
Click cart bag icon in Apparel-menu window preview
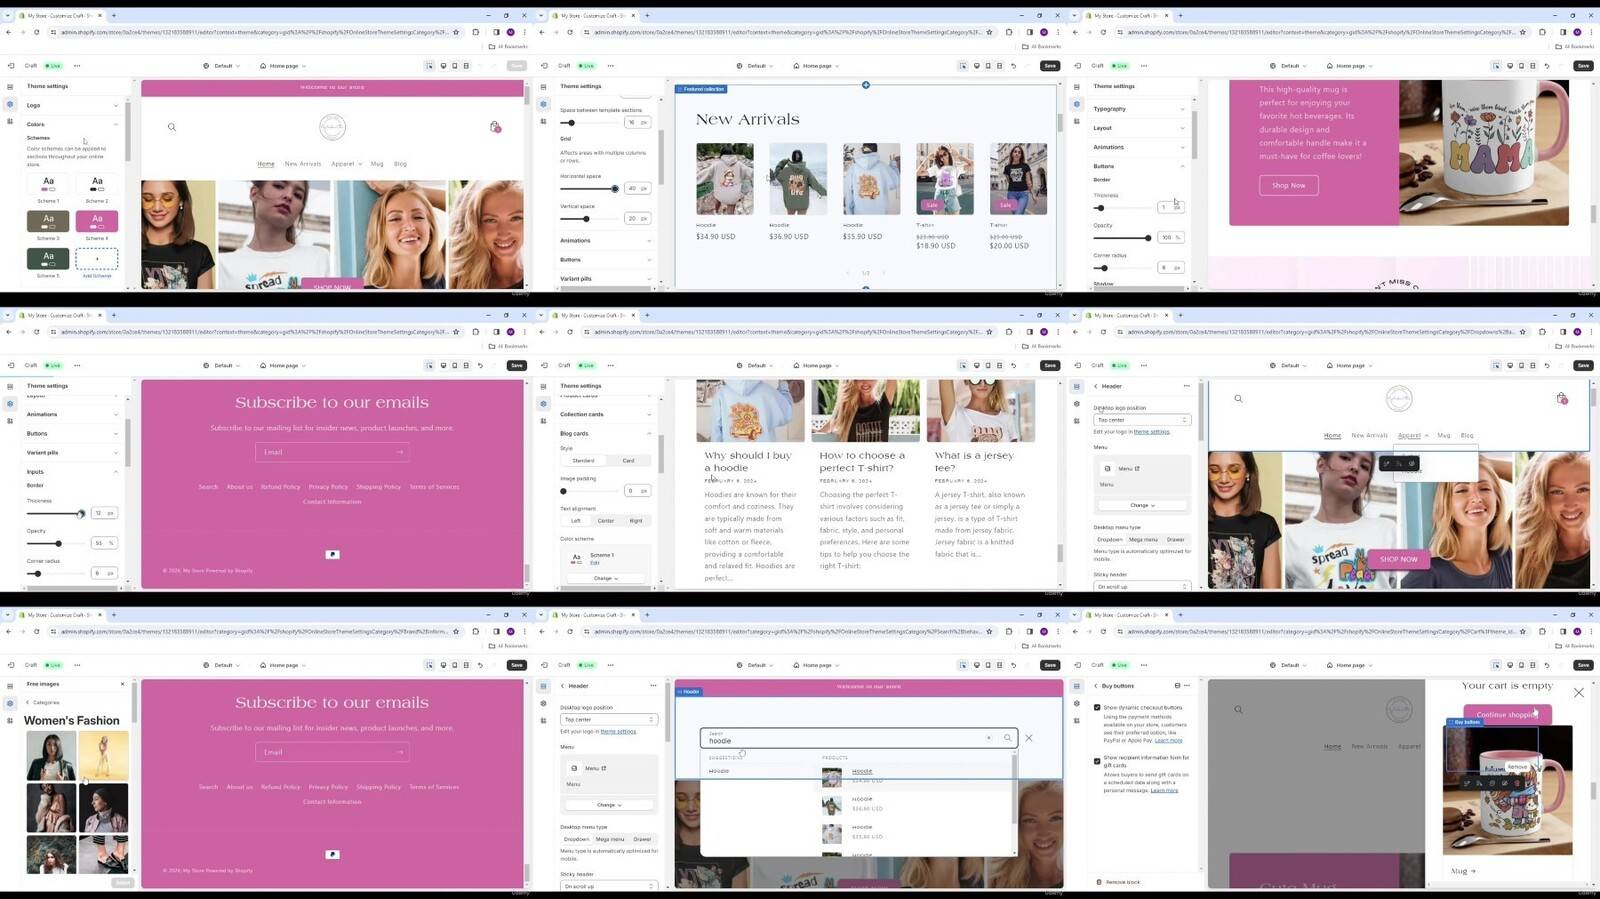[x=1562, y=398]
